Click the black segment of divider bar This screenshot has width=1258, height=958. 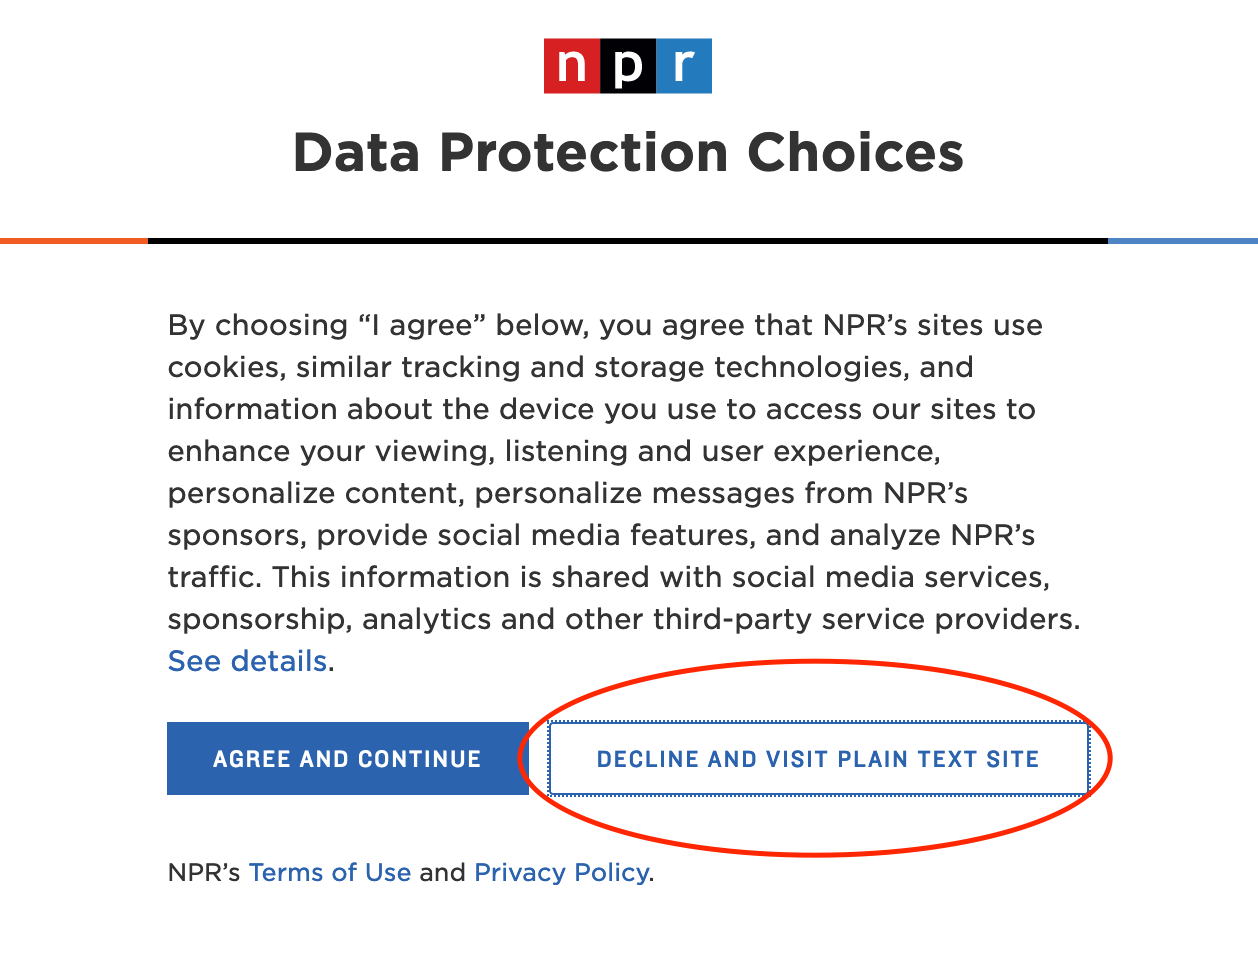[628, 241]
